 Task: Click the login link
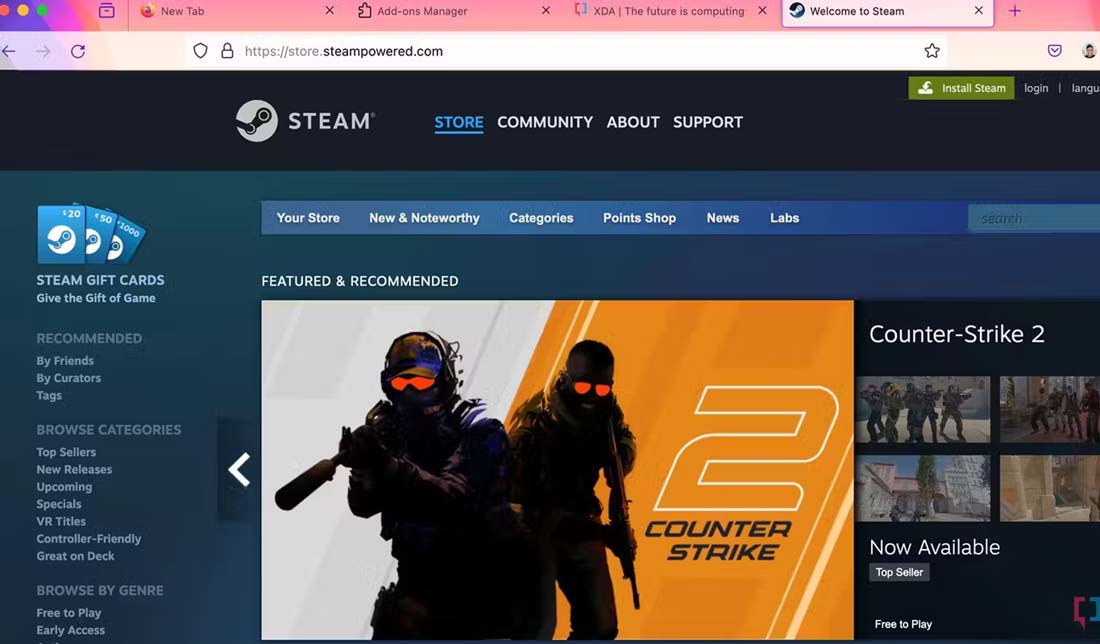[x=1036, y=88]
